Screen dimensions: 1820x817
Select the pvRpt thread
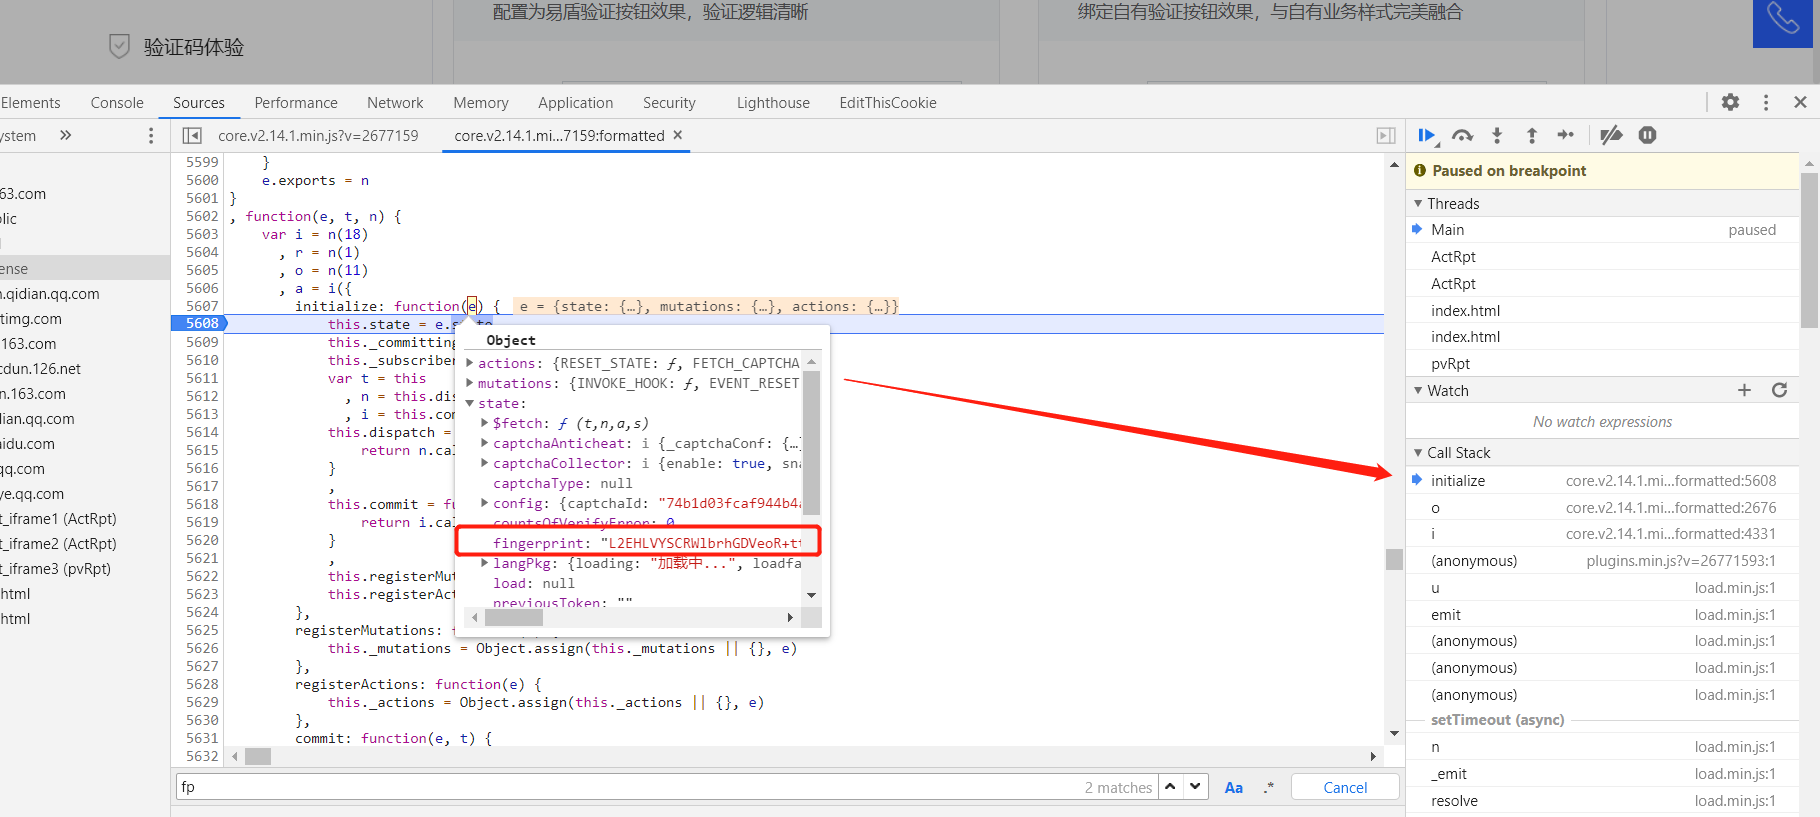click(1603, 363)
